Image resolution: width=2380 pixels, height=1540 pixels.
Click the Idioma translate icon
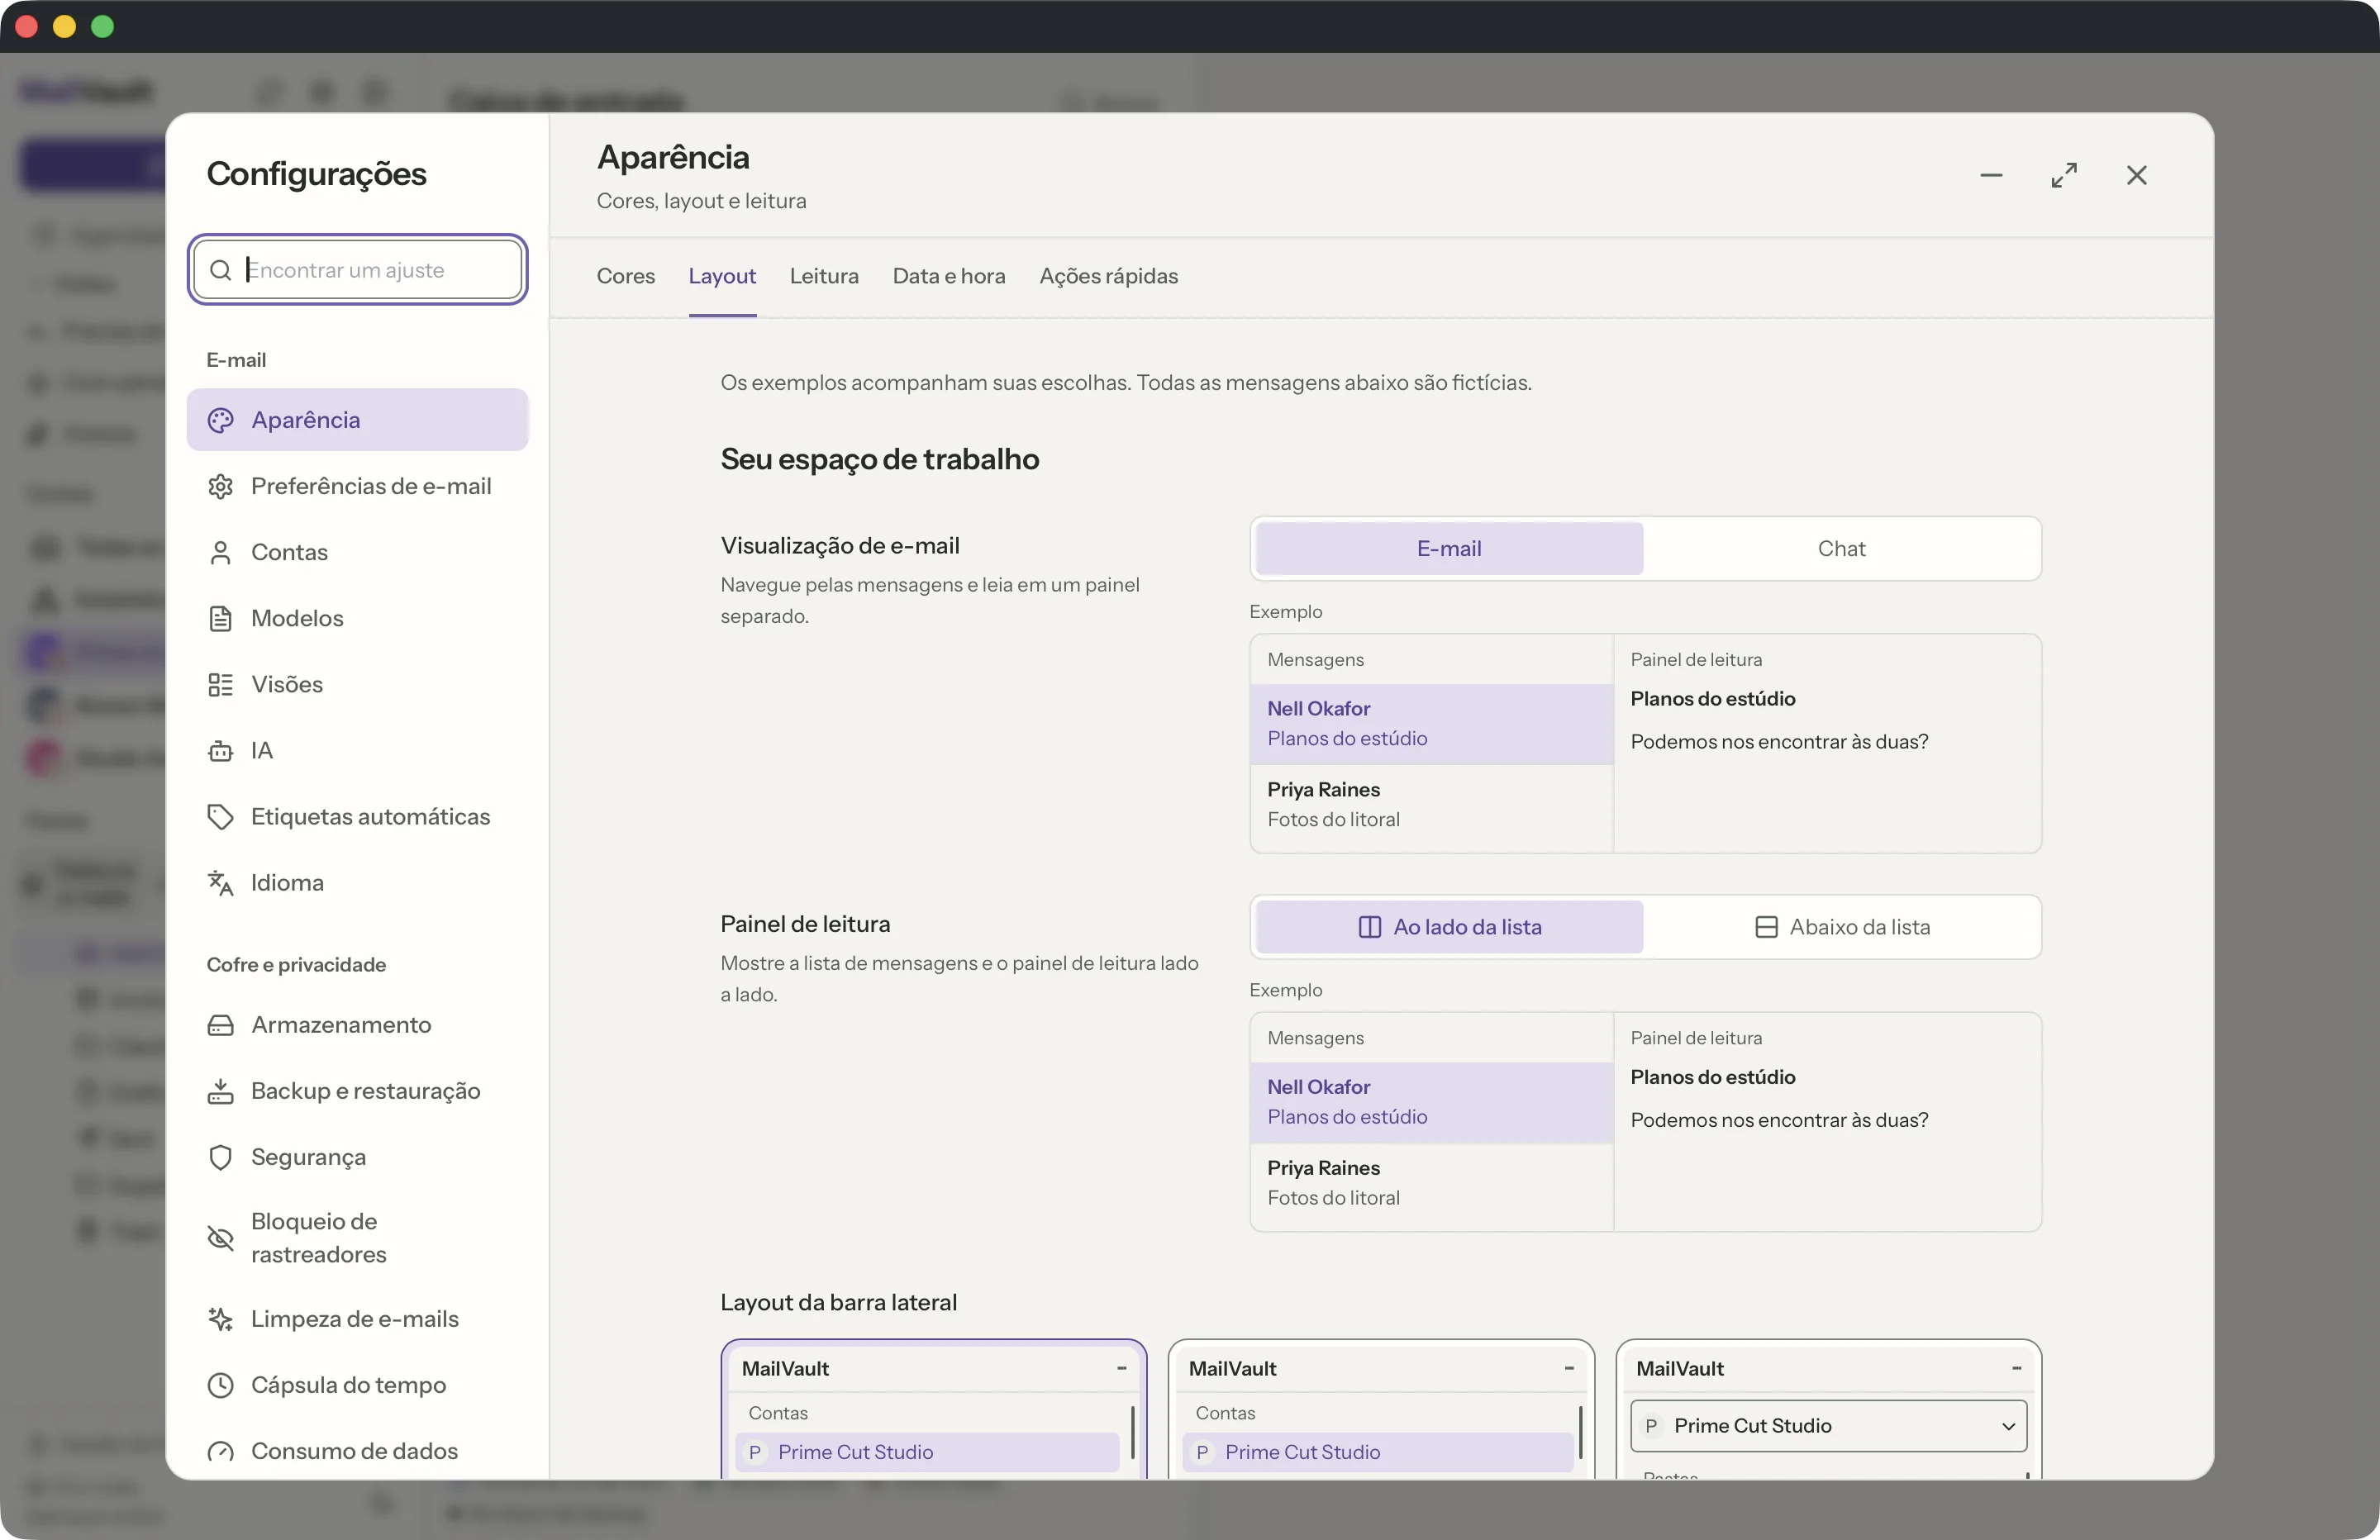(220, 882)
